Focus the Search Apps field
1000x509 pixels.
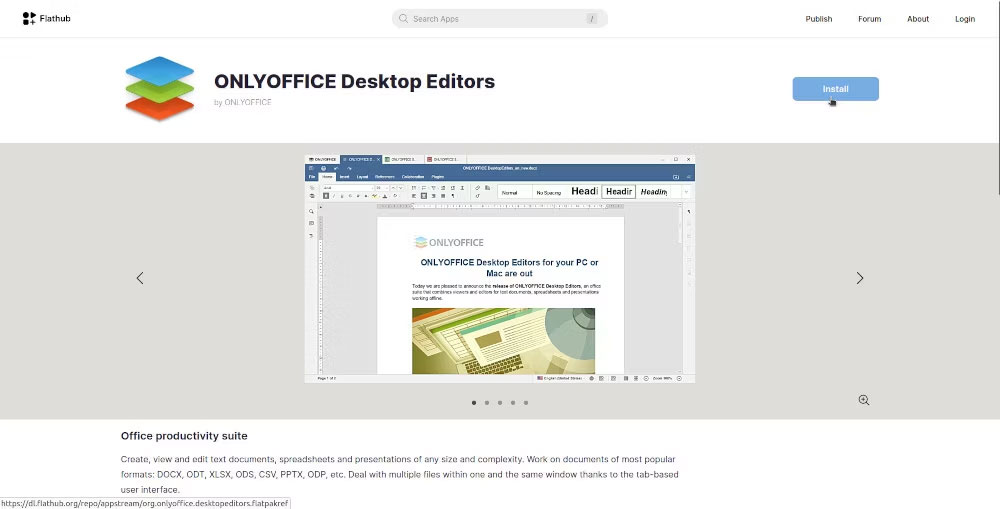499,18
